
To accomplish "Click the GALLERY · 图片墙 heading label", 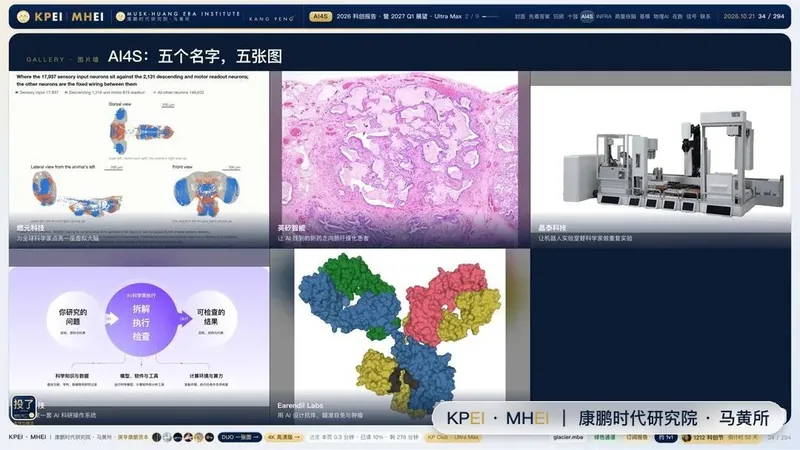I will point(62,60).
